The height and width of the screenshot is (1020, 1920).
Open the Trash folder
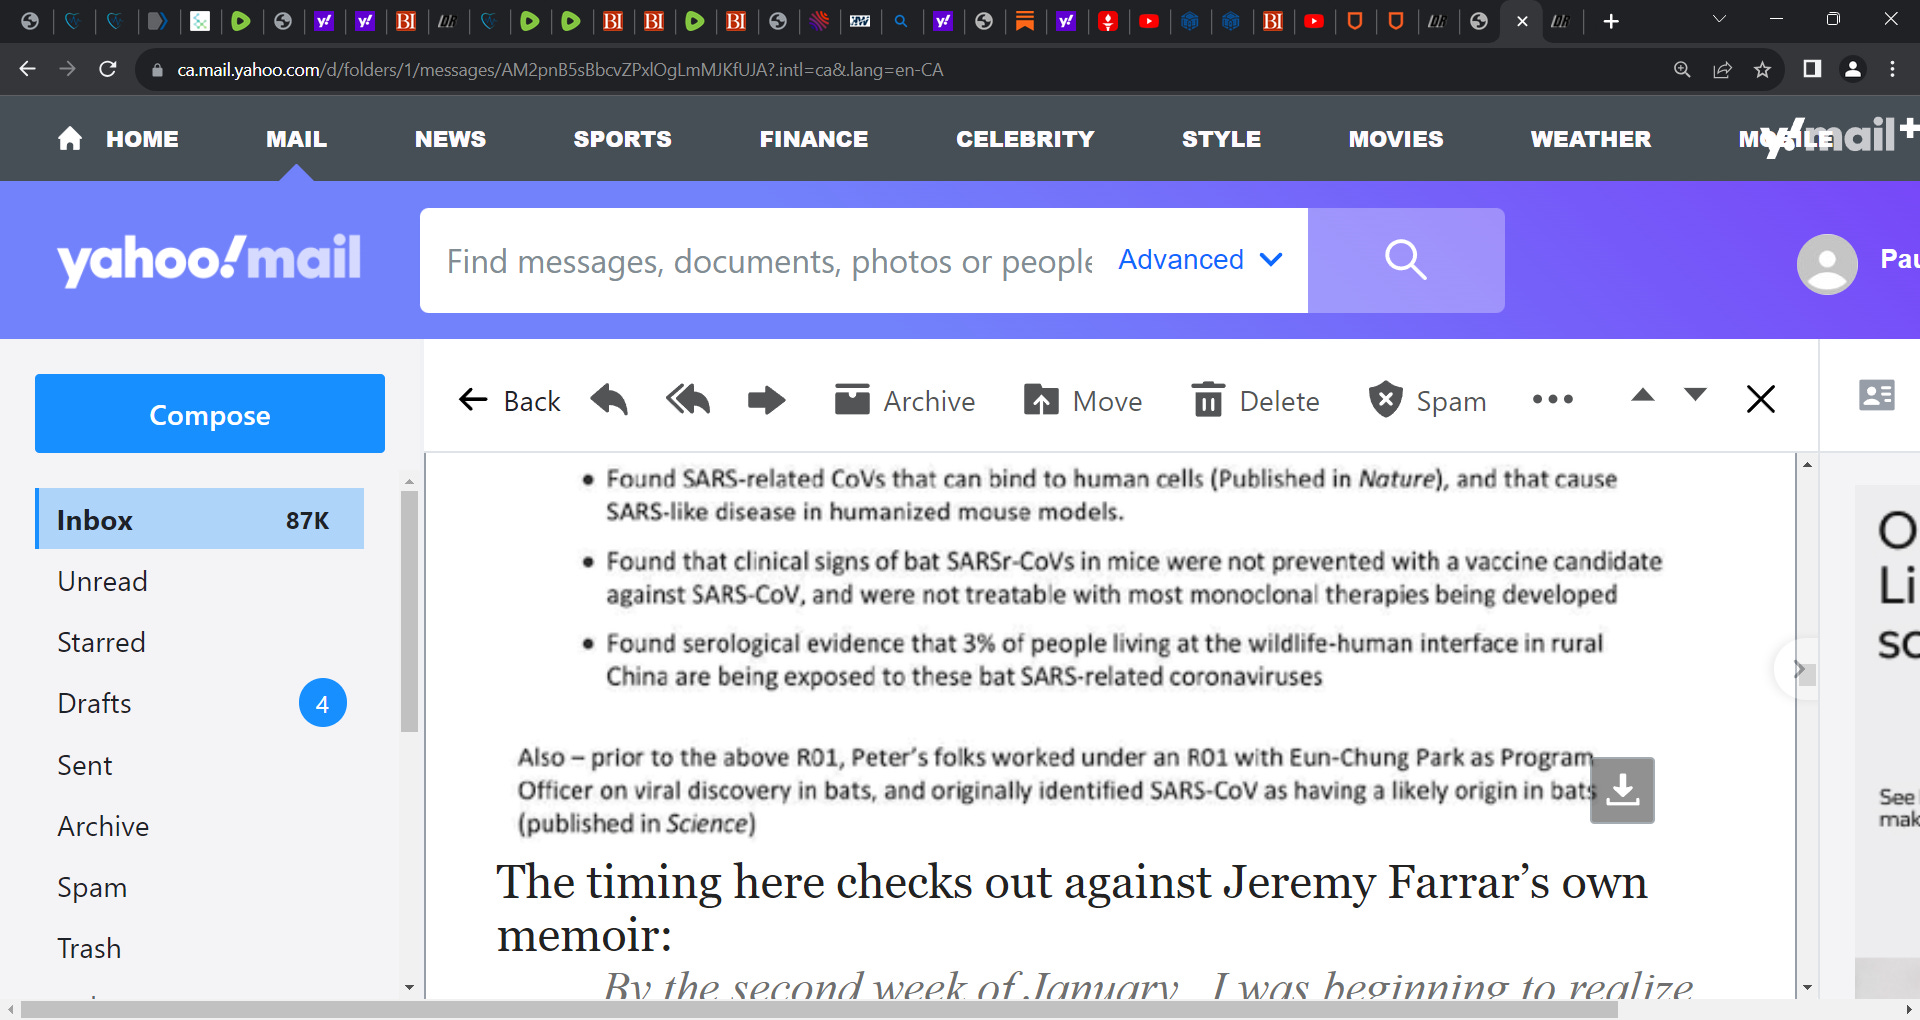click(89, 948)
